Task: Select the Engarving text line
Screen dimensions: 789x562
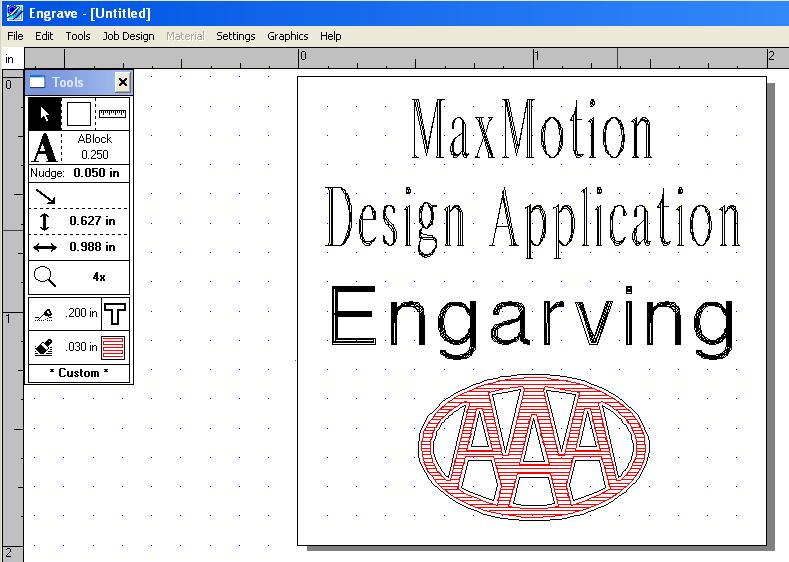Action: [x=532, y=322]
